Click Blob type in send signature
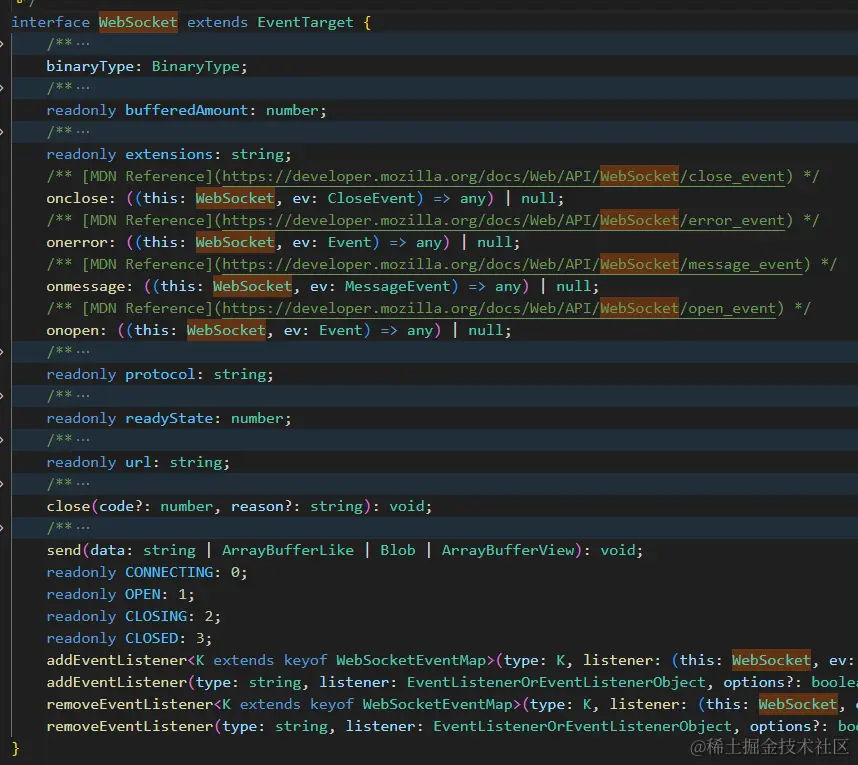This screenshot has height=765, width=858. (398, 550)
